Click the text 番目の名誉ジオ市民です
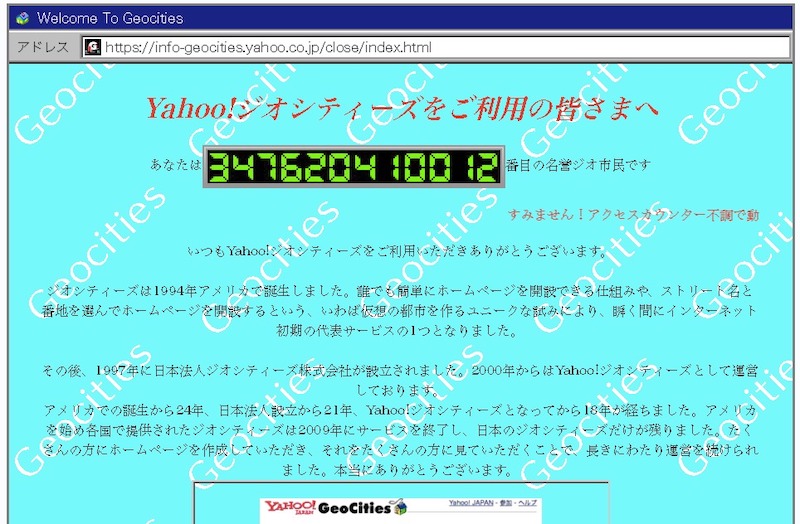Viewport: 800px width, 524px height. [579, 165]
